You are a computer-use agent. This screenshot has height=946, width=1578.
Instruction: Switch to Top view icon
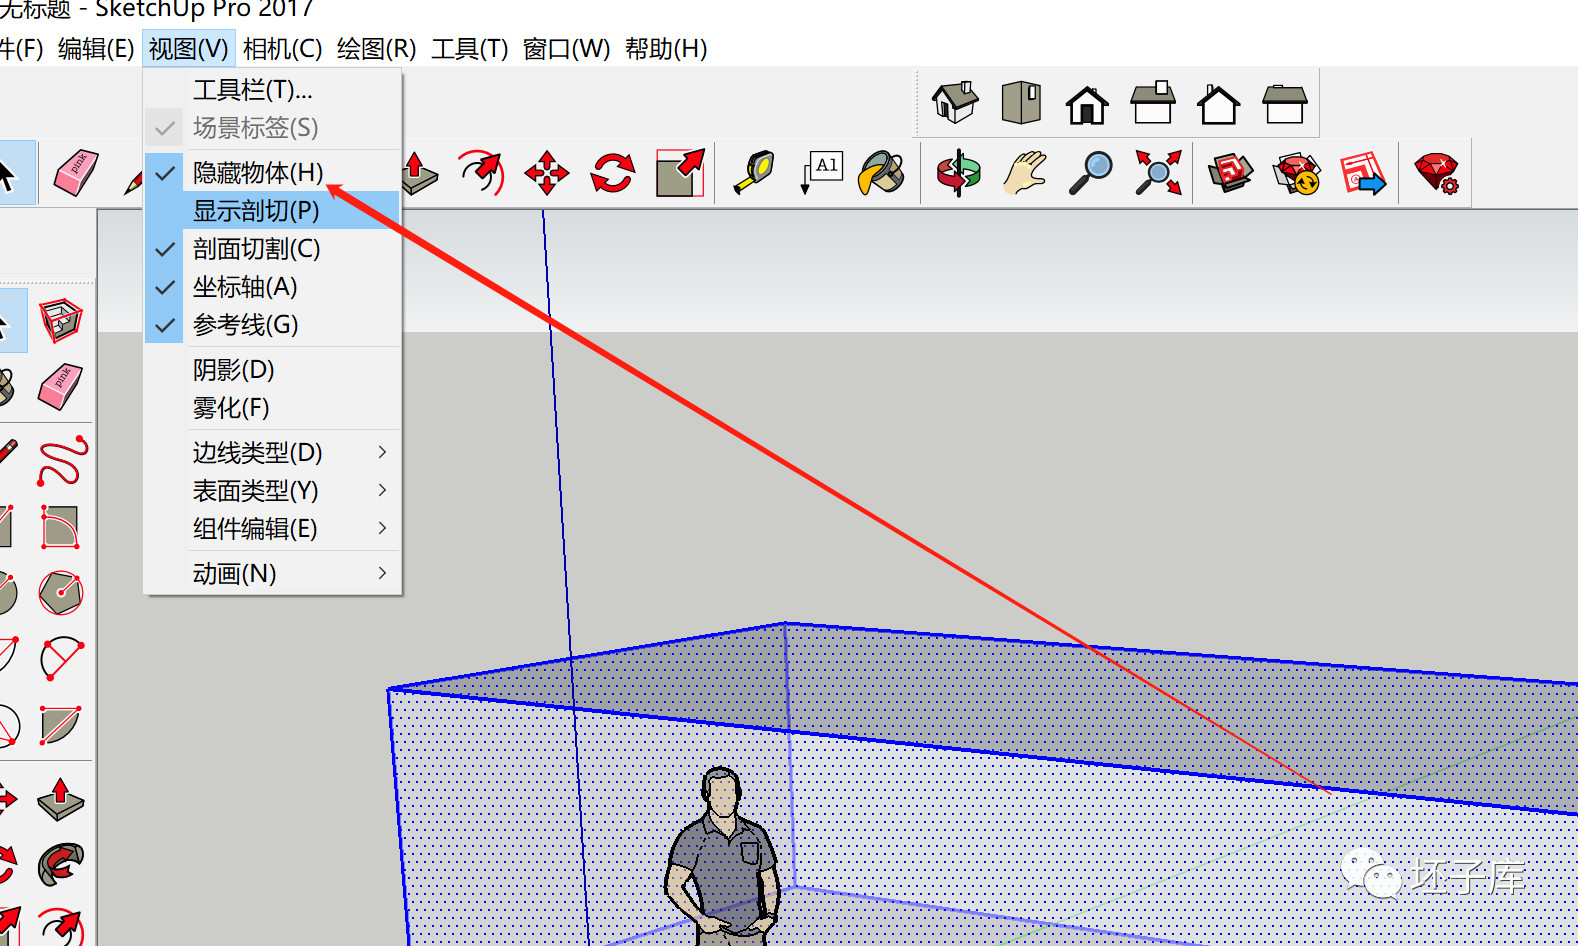(x=1021, y=102)
